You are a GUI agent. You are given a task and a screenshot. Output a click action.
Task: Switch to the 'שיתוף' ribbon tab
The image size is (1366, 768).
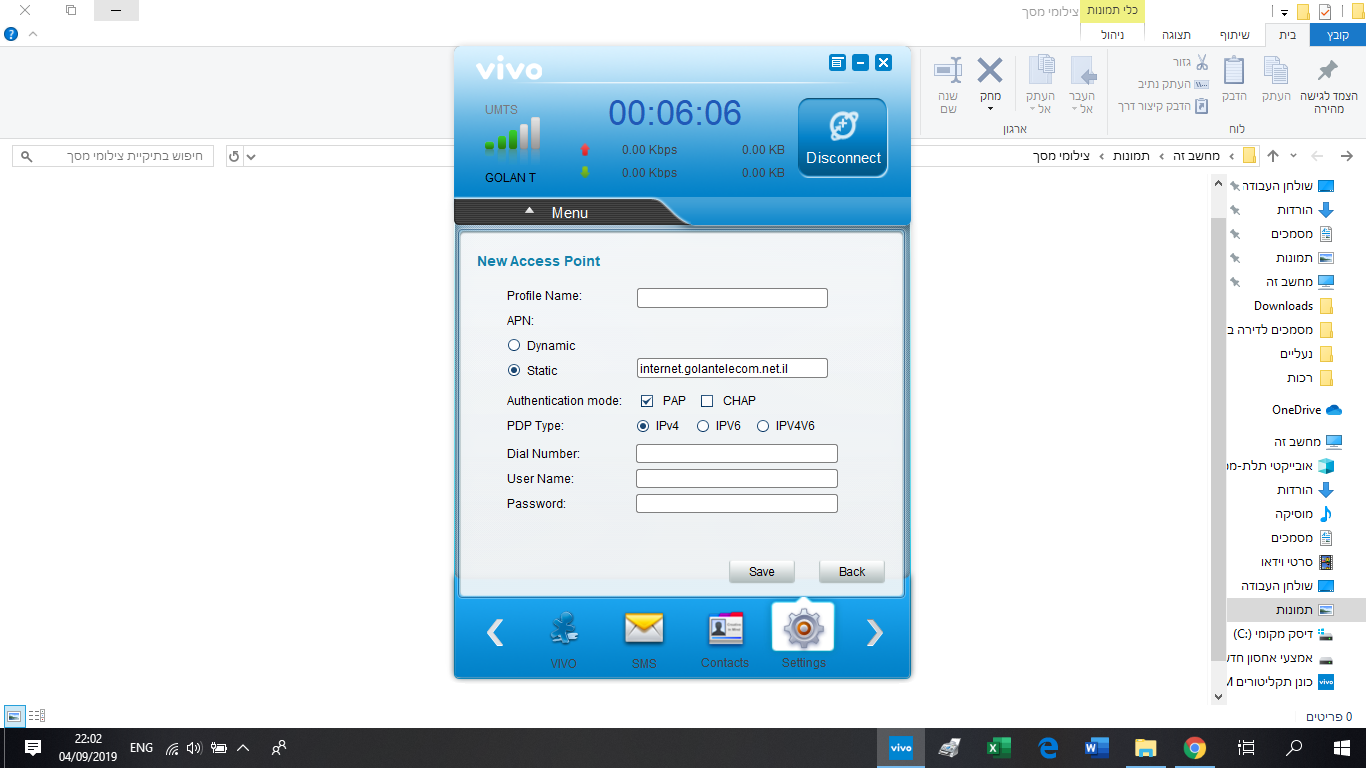click(1235, 35)
